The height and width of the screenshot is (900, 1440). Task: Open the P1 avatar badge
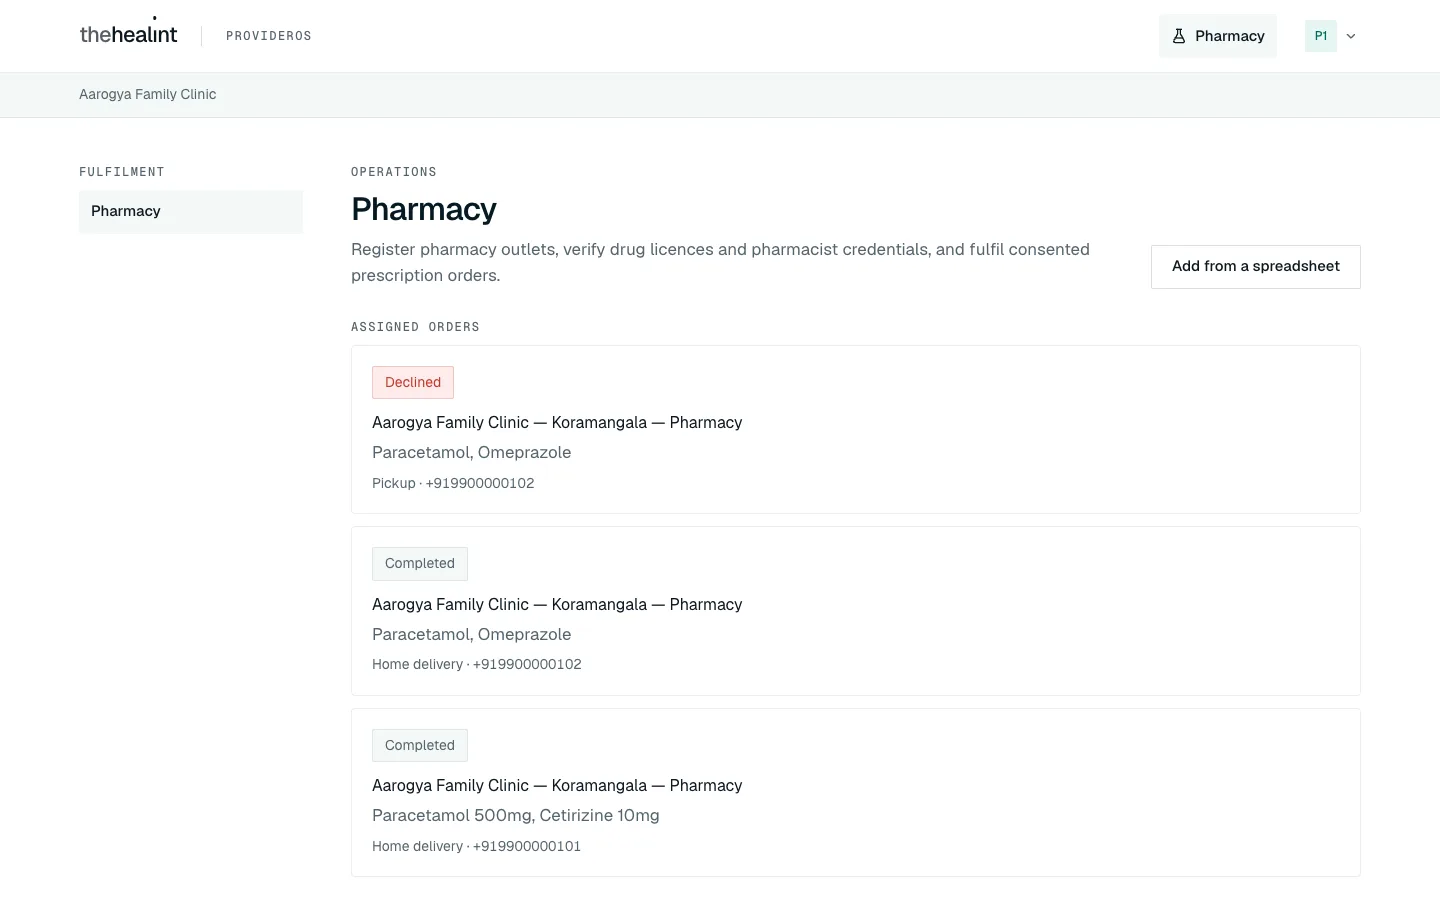[1321, 36]
